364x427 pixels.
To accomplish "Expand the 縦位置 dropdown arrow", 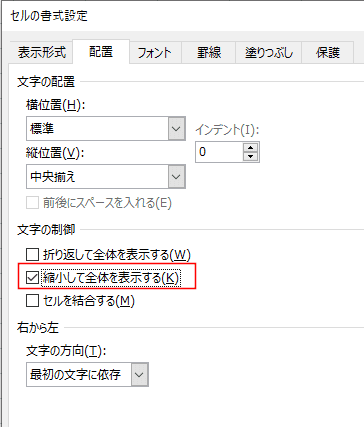I will [176, 176].
